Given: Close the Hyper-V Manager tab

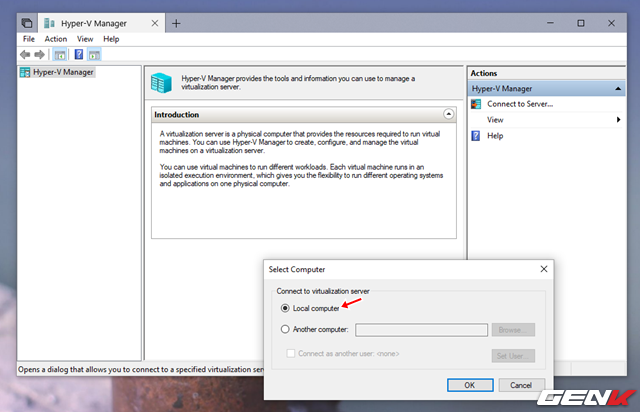Looking at the screenshot, I should click(155, 23).
